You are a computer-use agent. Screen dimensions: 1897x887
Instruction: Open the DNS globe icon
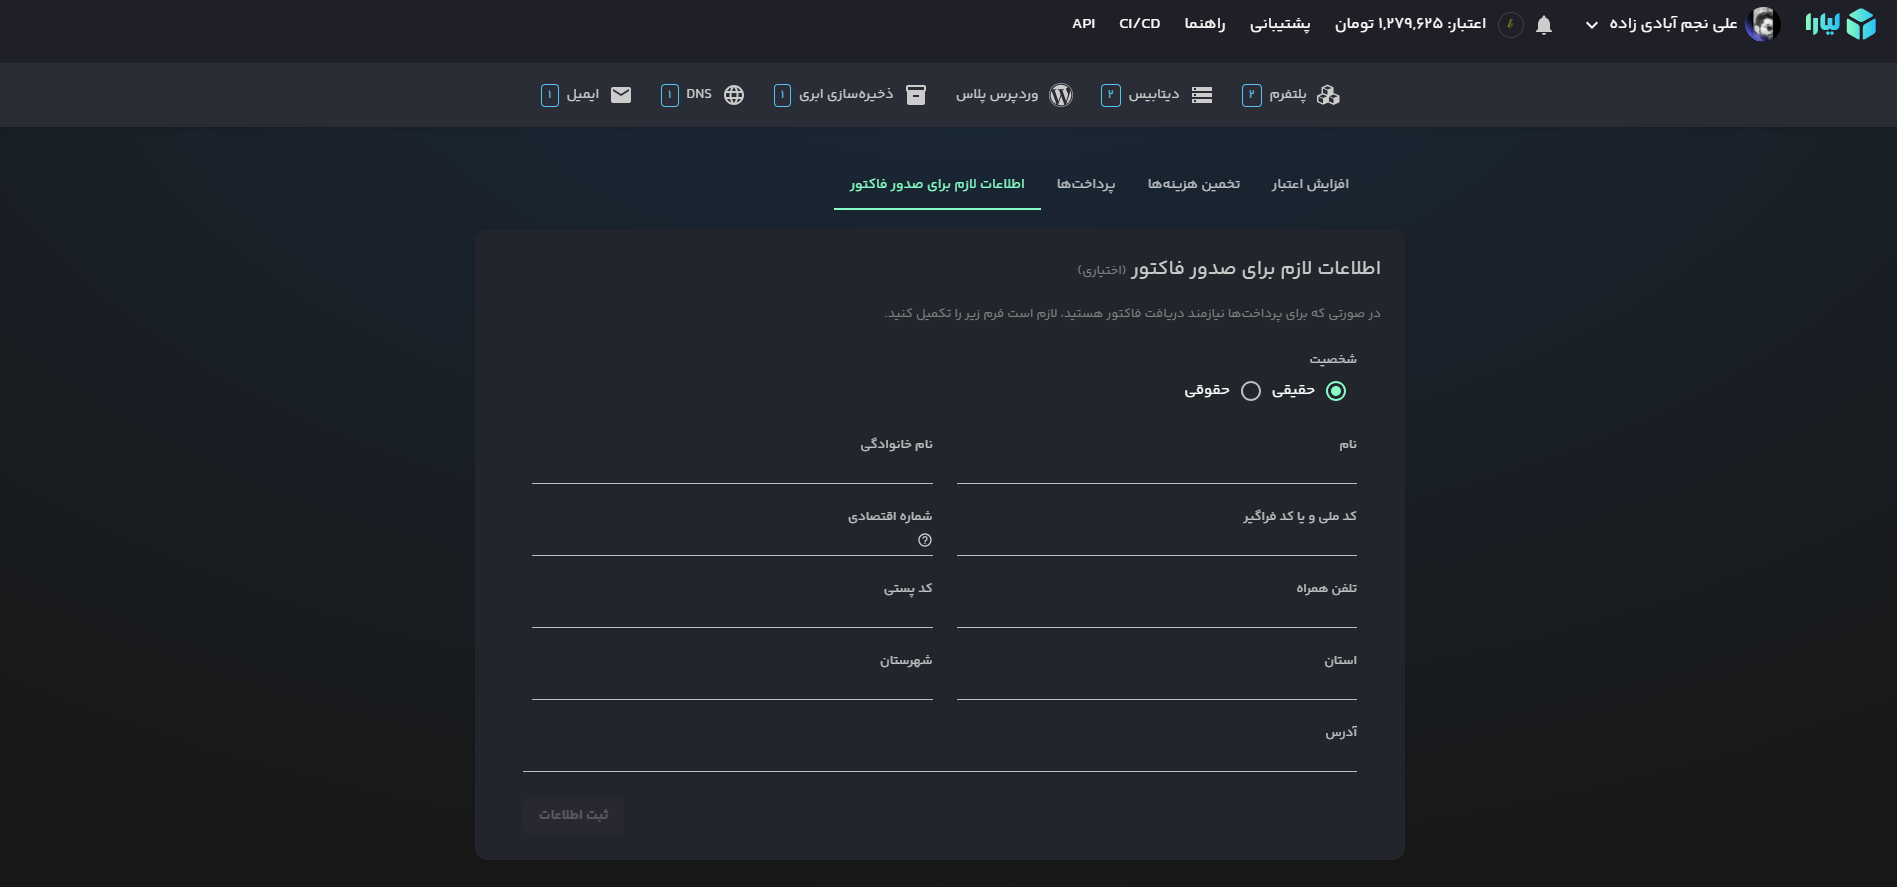(x=734, y=95)
